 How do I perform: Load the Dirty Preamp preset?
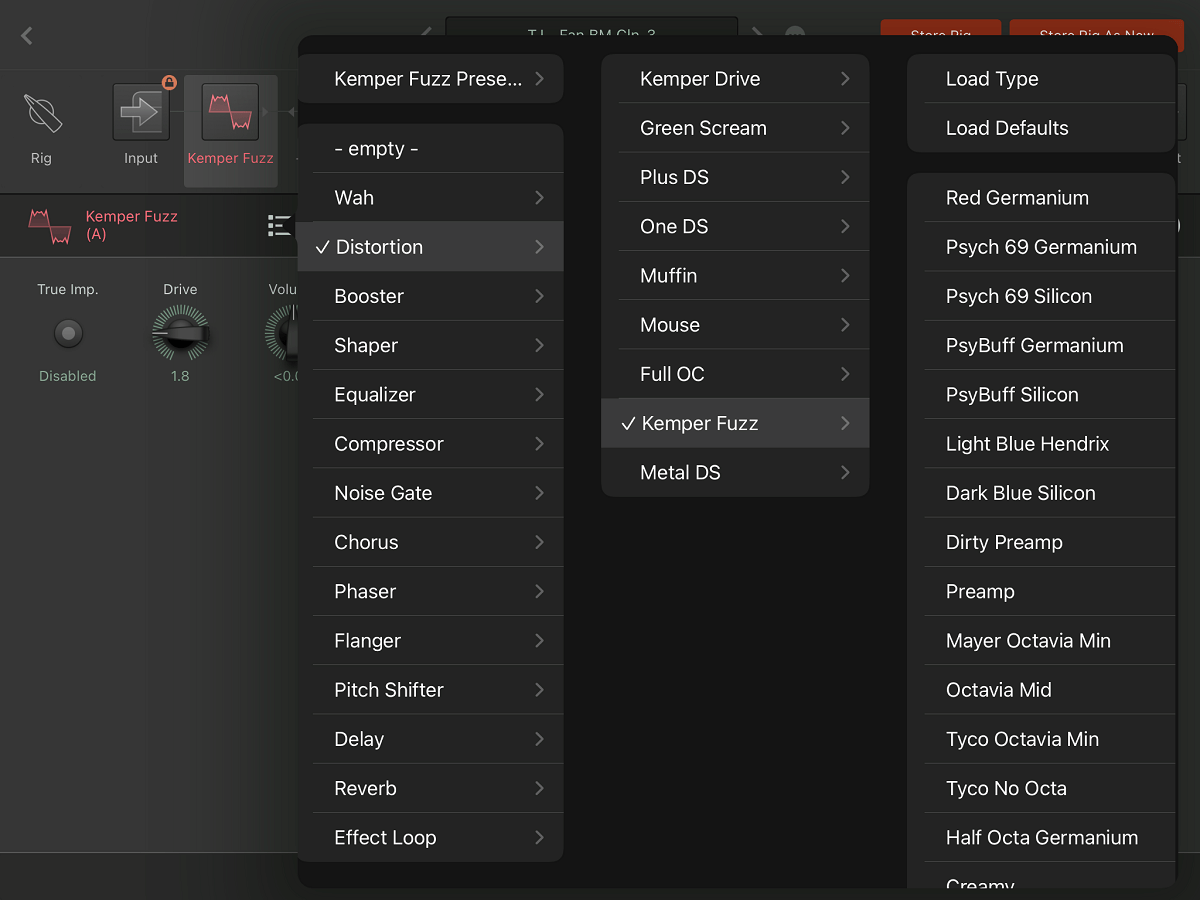tap(1041, 542)
